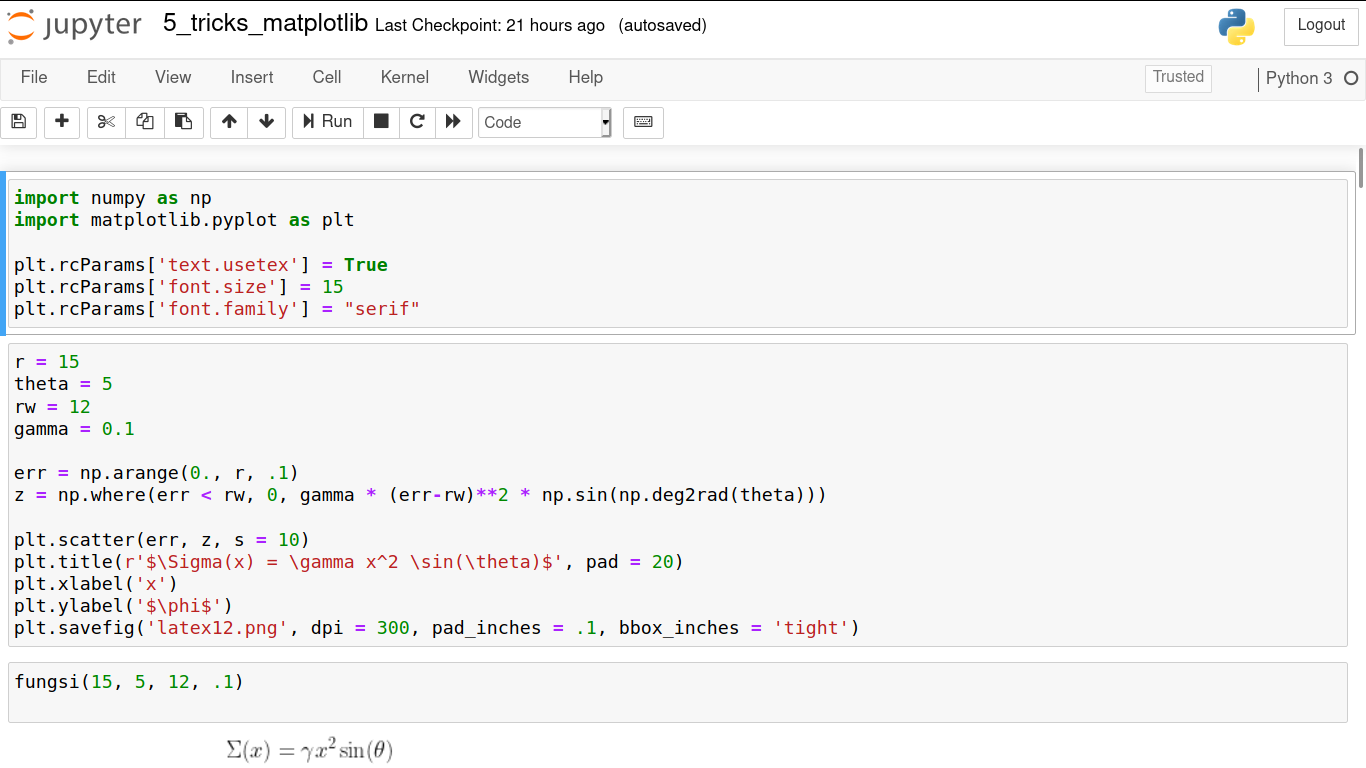Click the save and checkpoint icon

point(18,122)
